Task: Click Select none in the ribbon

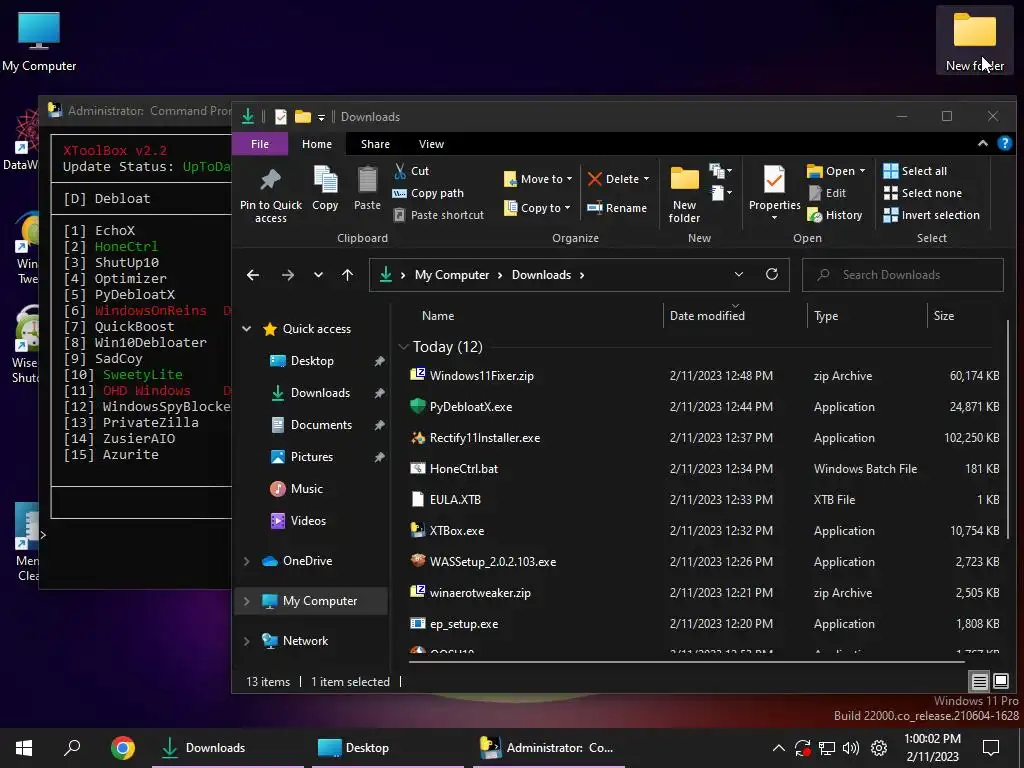Action: click(922, 193)
